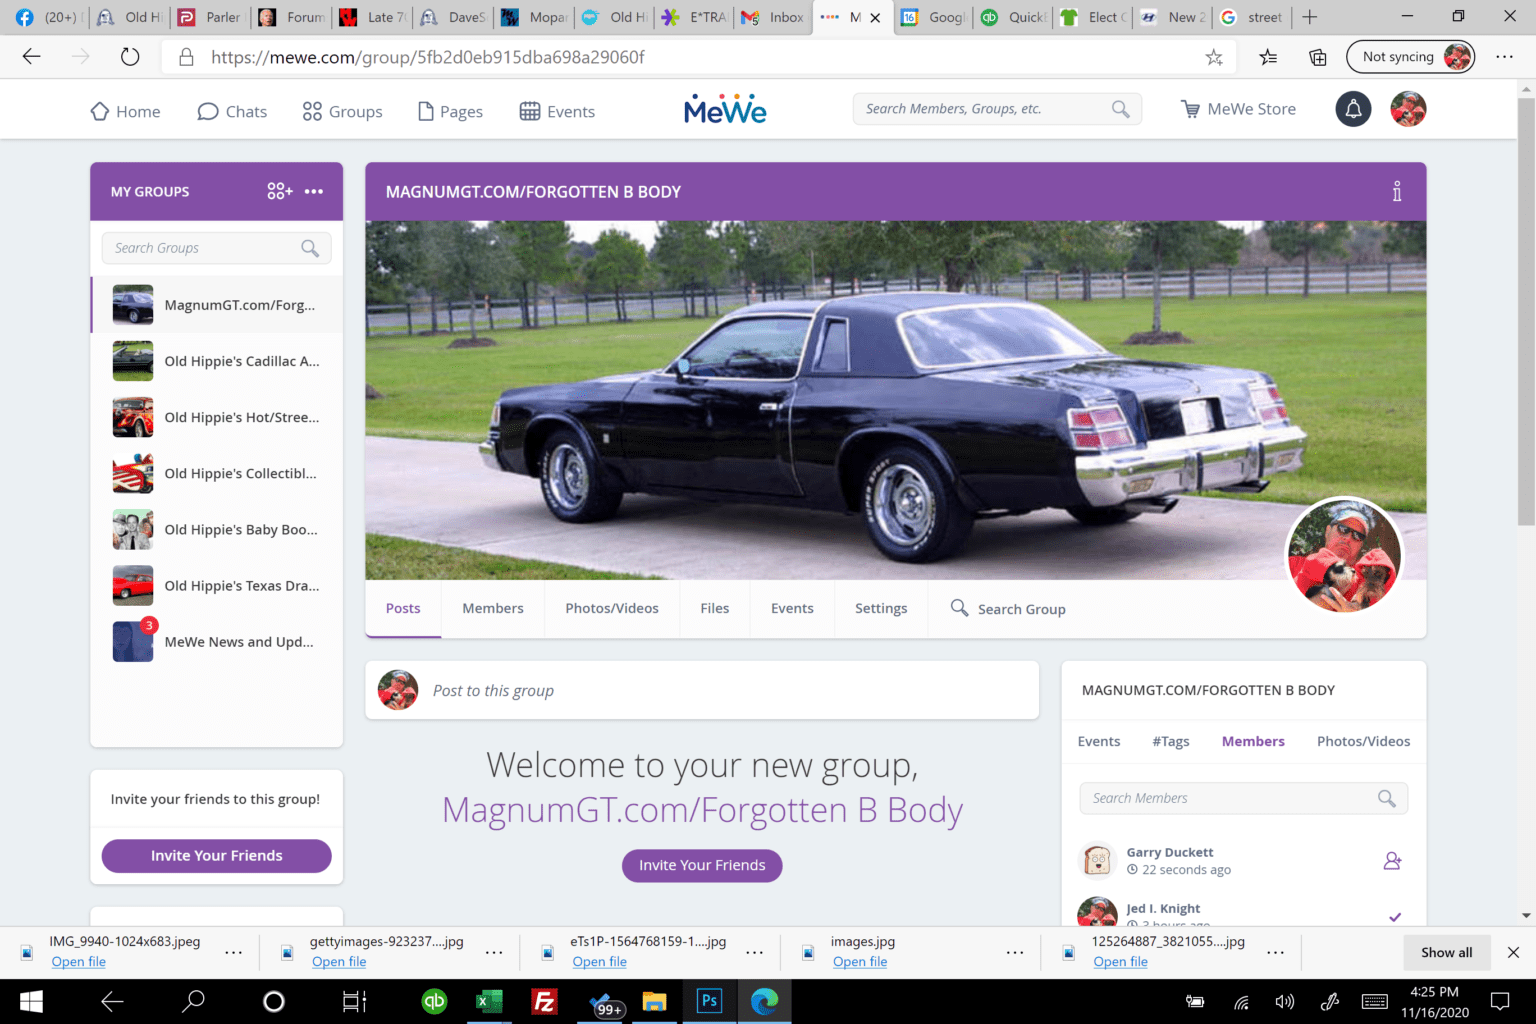1536x1024 pixels.
Task: Open the group Settings tab
Action: click(x=881, y=608)
